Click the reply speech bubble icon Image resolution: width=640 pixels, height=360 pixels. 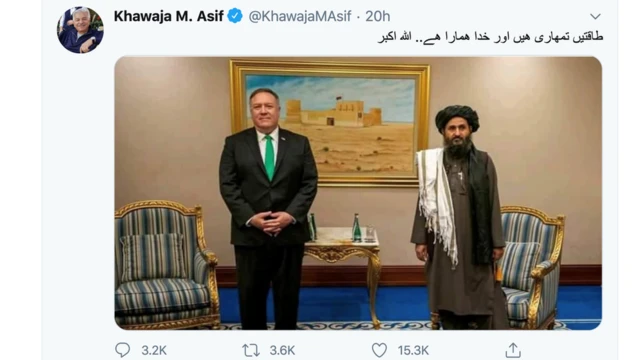tap(122, 350)
